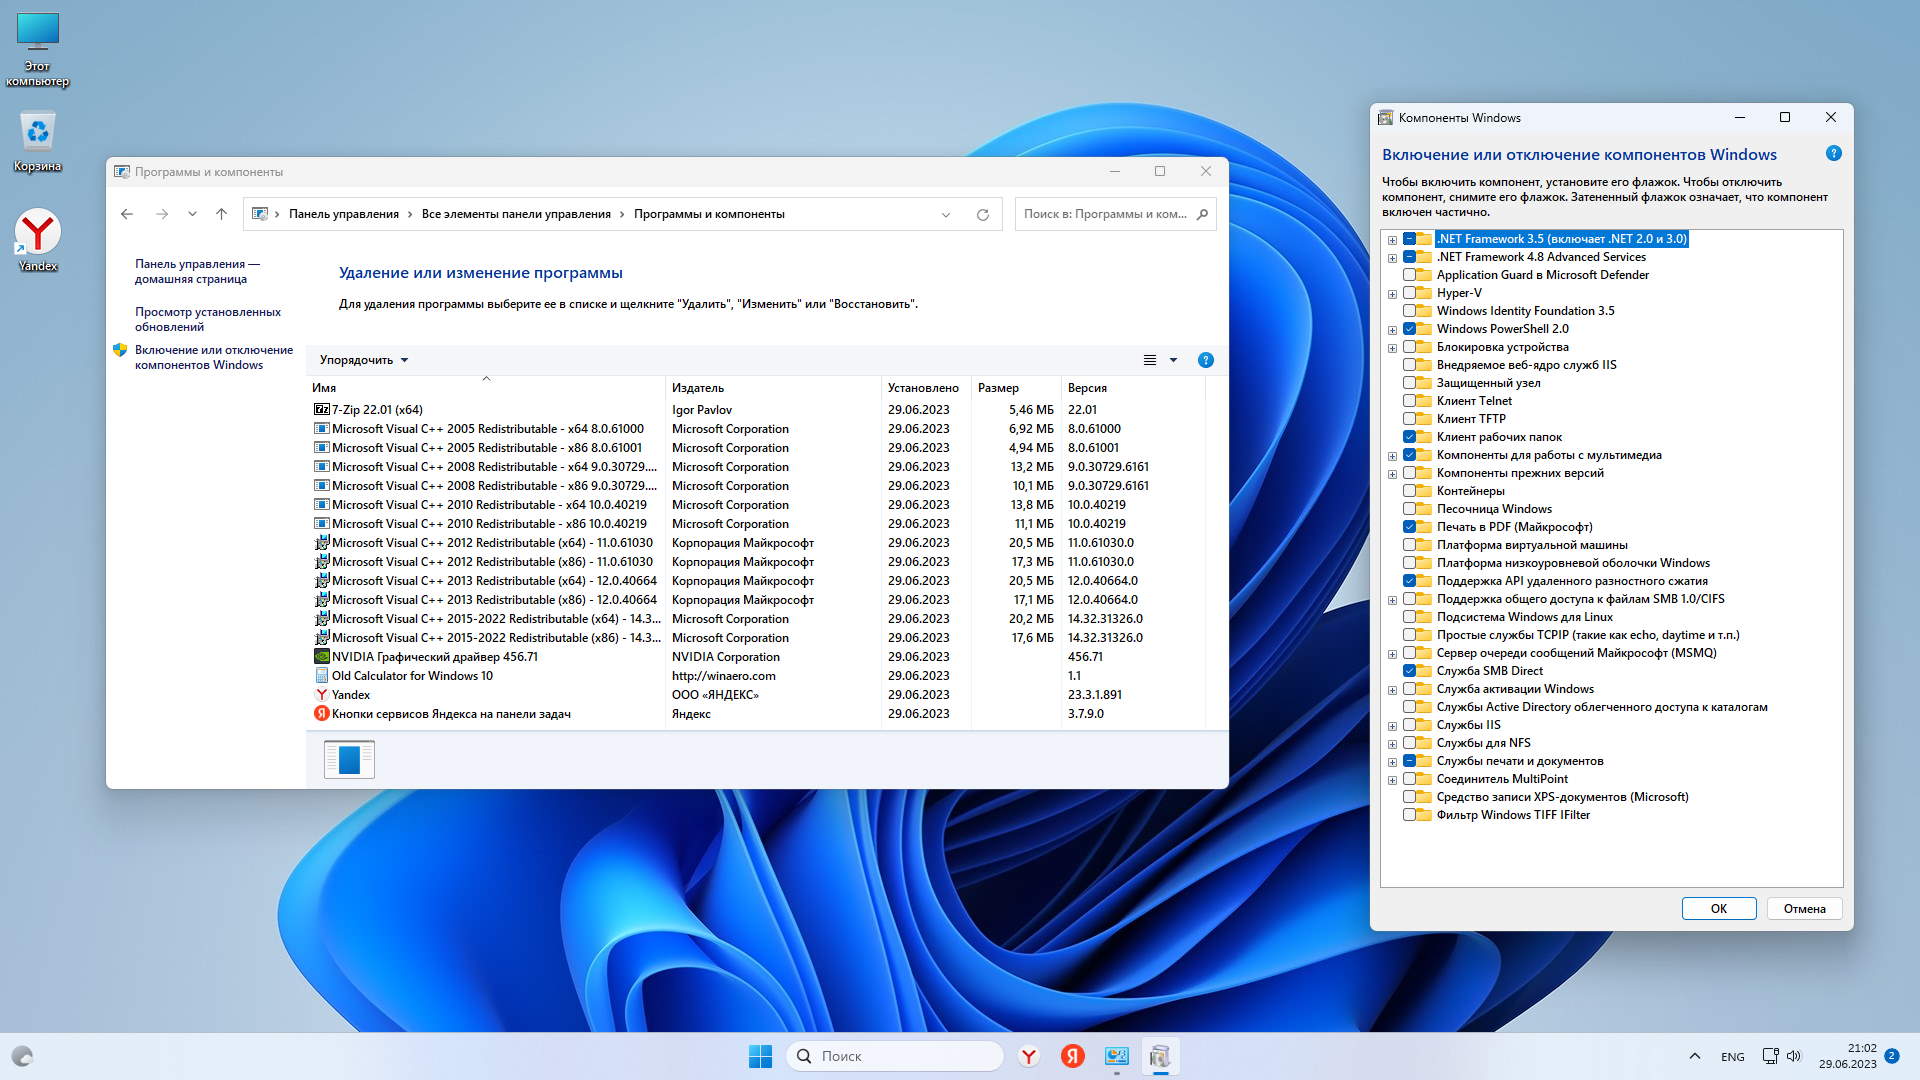Image resolution: width=1920 pixels, height=1080 pixels.
Task: Open the Упорядочить dropdown menu
Action: tap(363, 360)
